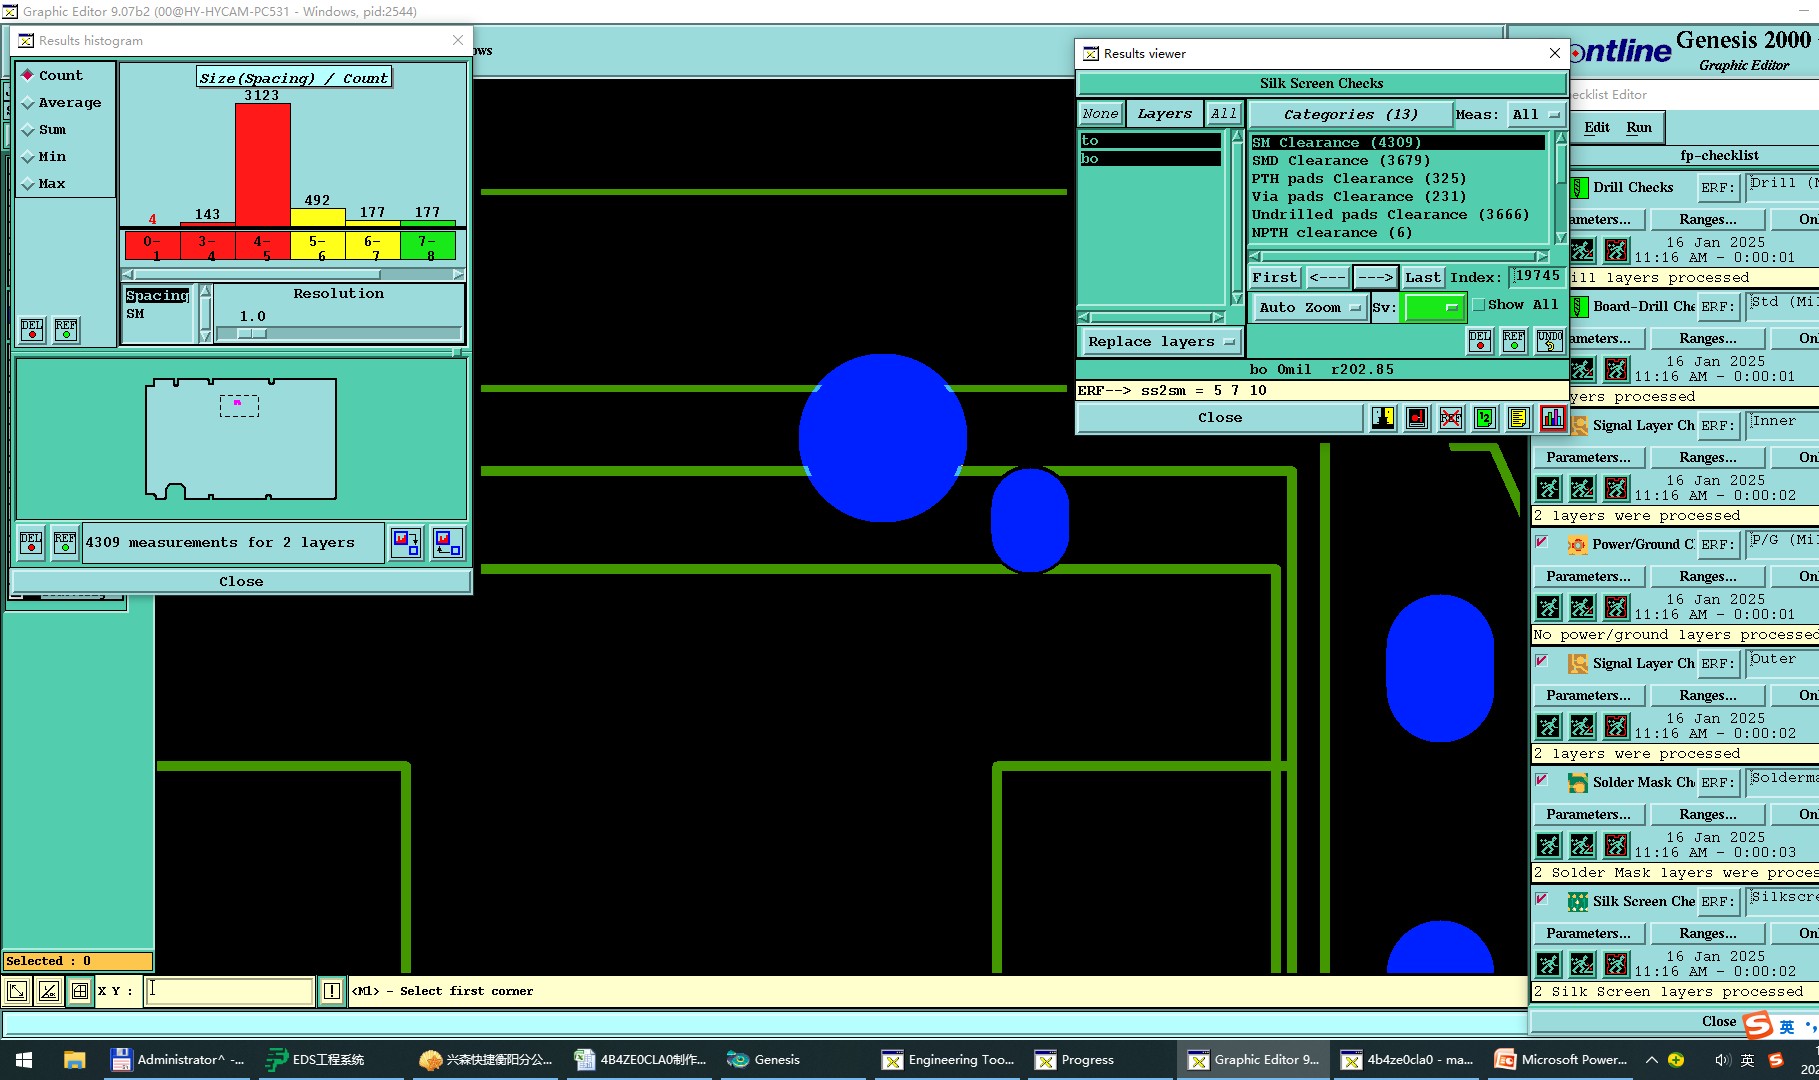Viewport: 1819px width, 1080px height.
Task: Open the Replace layers dropdown
Action: pos(1160,341)
